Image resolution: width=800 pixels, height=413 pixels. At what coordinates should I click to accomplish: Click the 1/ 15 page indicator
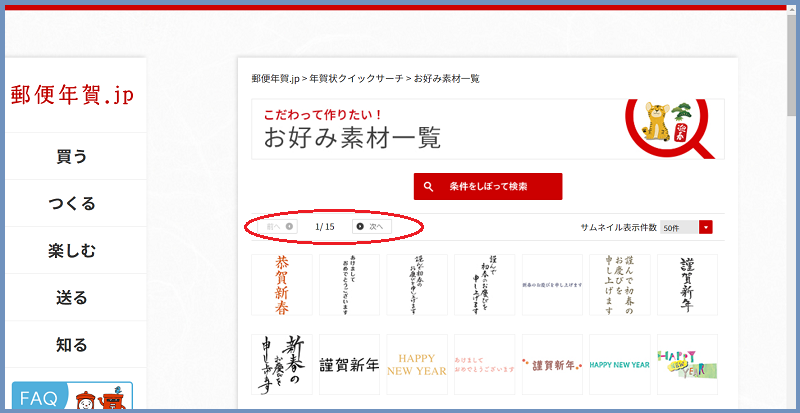pos(325,227)
